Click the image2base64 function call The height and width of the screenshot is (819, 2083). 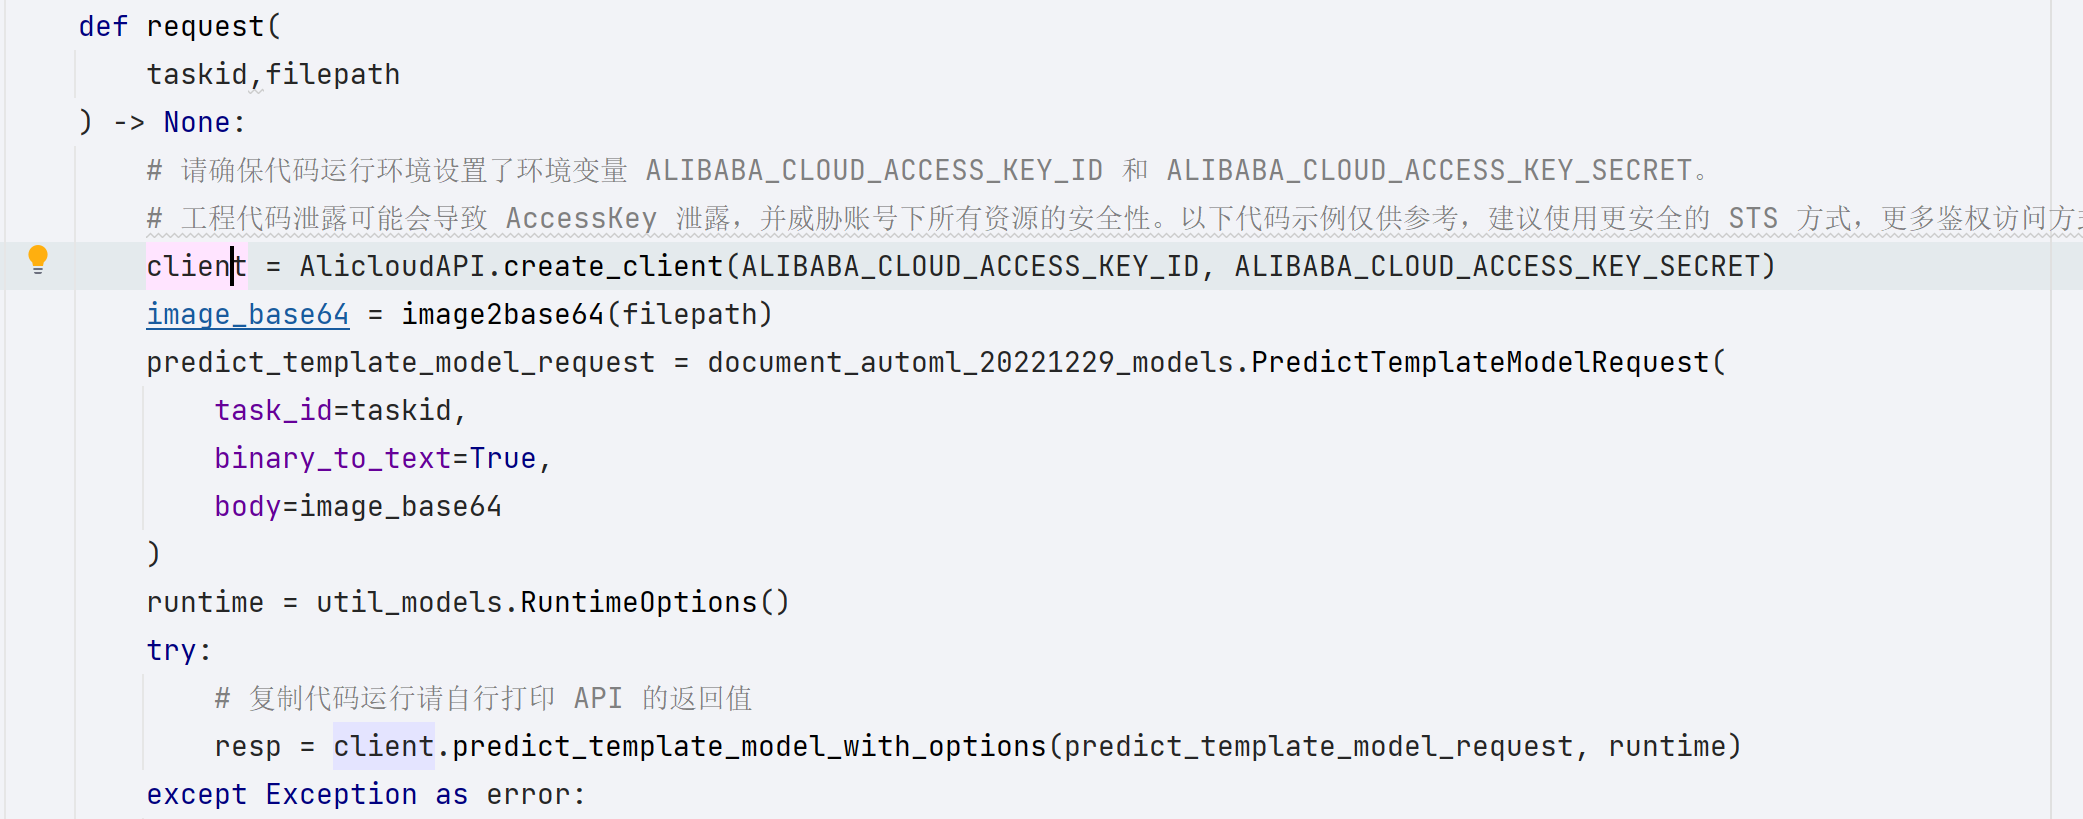[x=502, y=315]
